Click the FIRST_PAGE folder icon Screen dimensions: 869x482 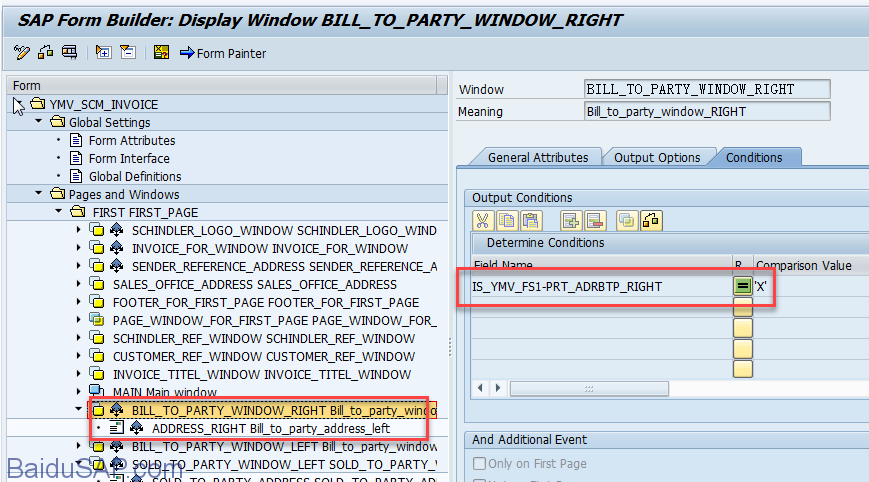78,212
